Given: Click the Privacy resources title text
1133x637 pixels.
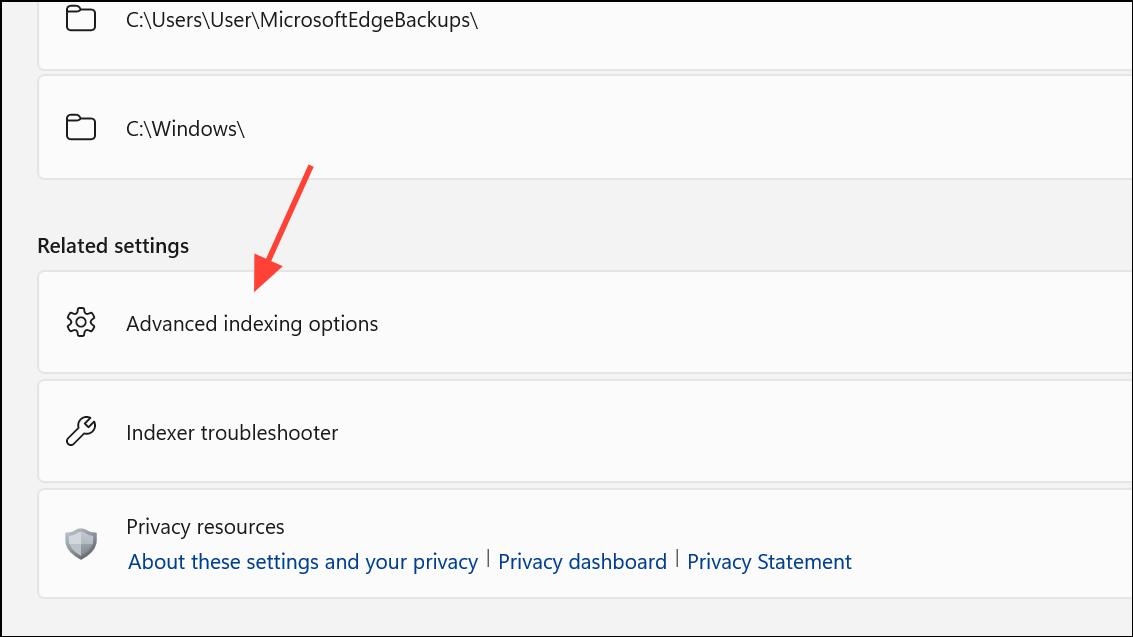Looking at the screenshot, I should tap(205, 526).
